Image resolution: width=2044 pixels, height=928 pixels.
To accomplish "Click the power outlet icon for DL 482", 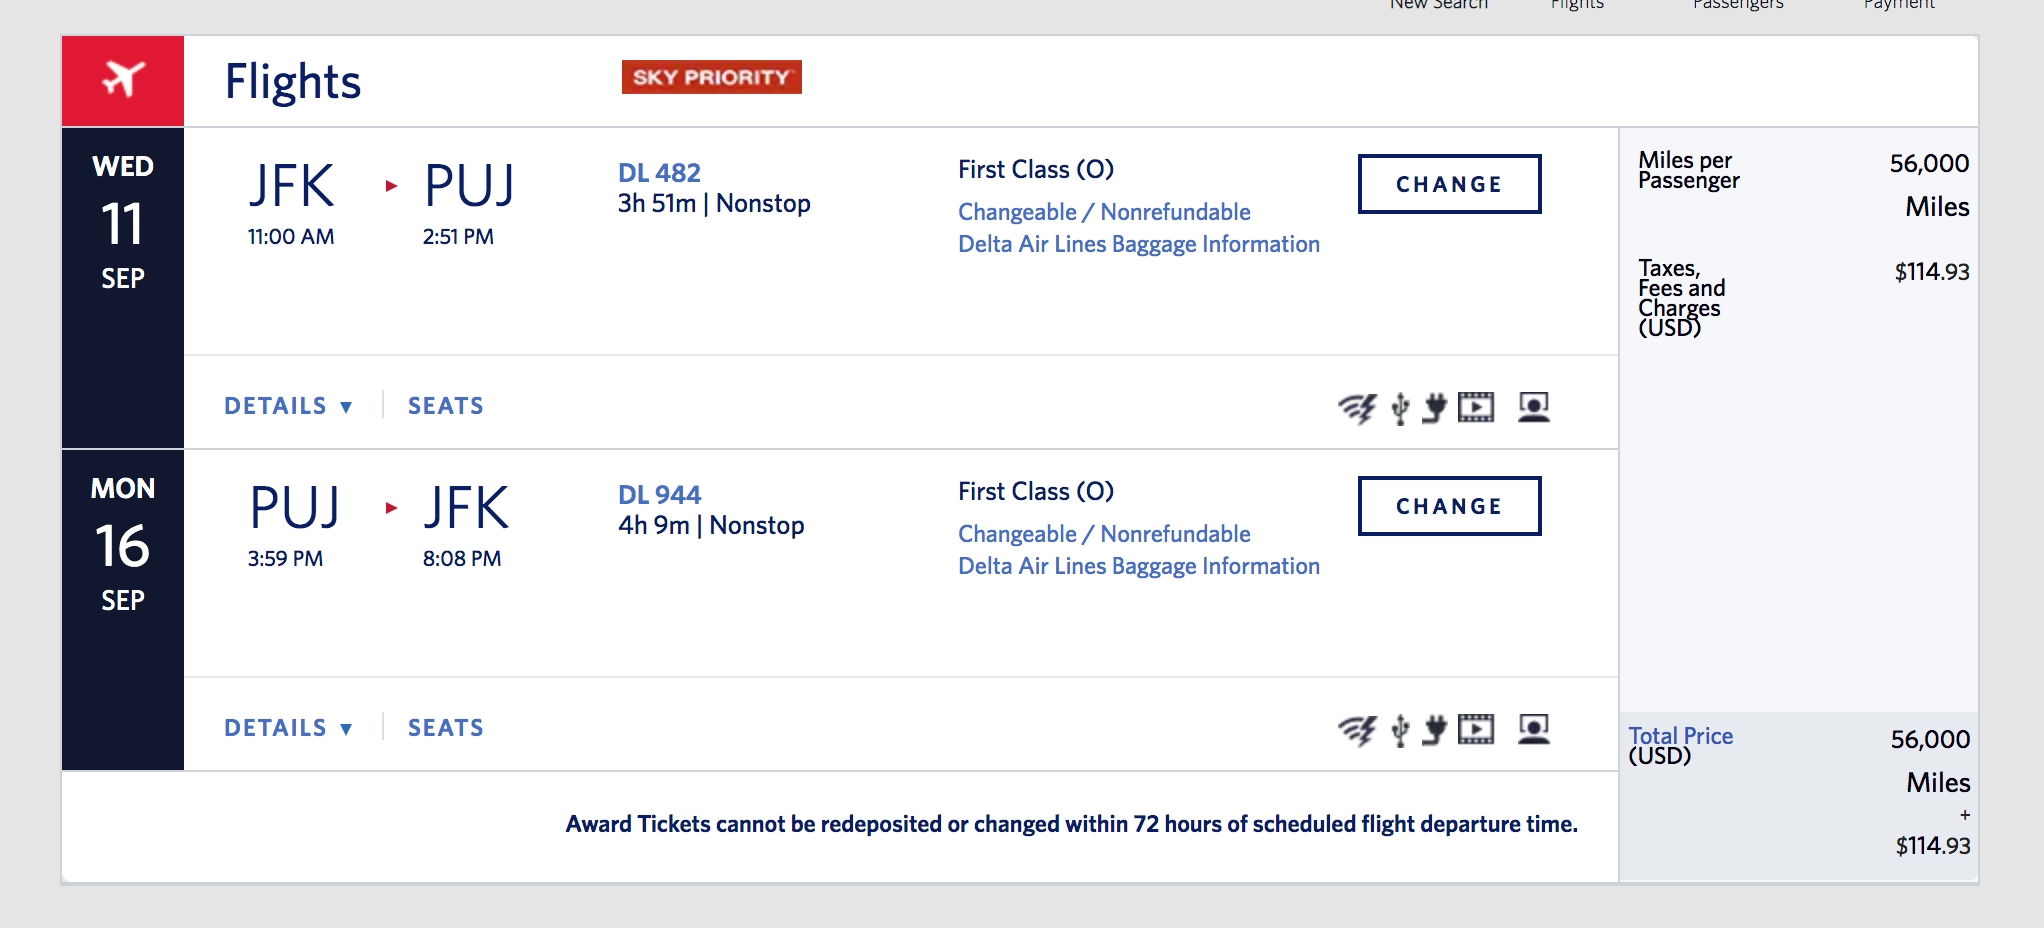I will (1435, 408).
